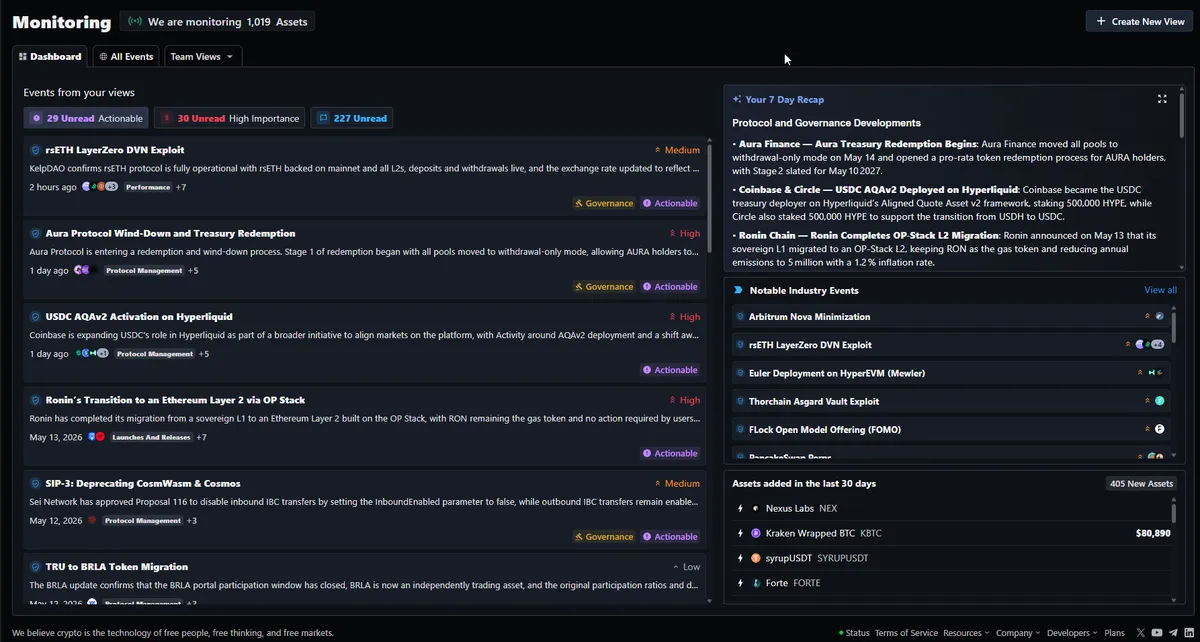Viewport: 1200px width, 642px height.
Task: Click Medium importance label on SIP-3 card
Action: (677, 483)
